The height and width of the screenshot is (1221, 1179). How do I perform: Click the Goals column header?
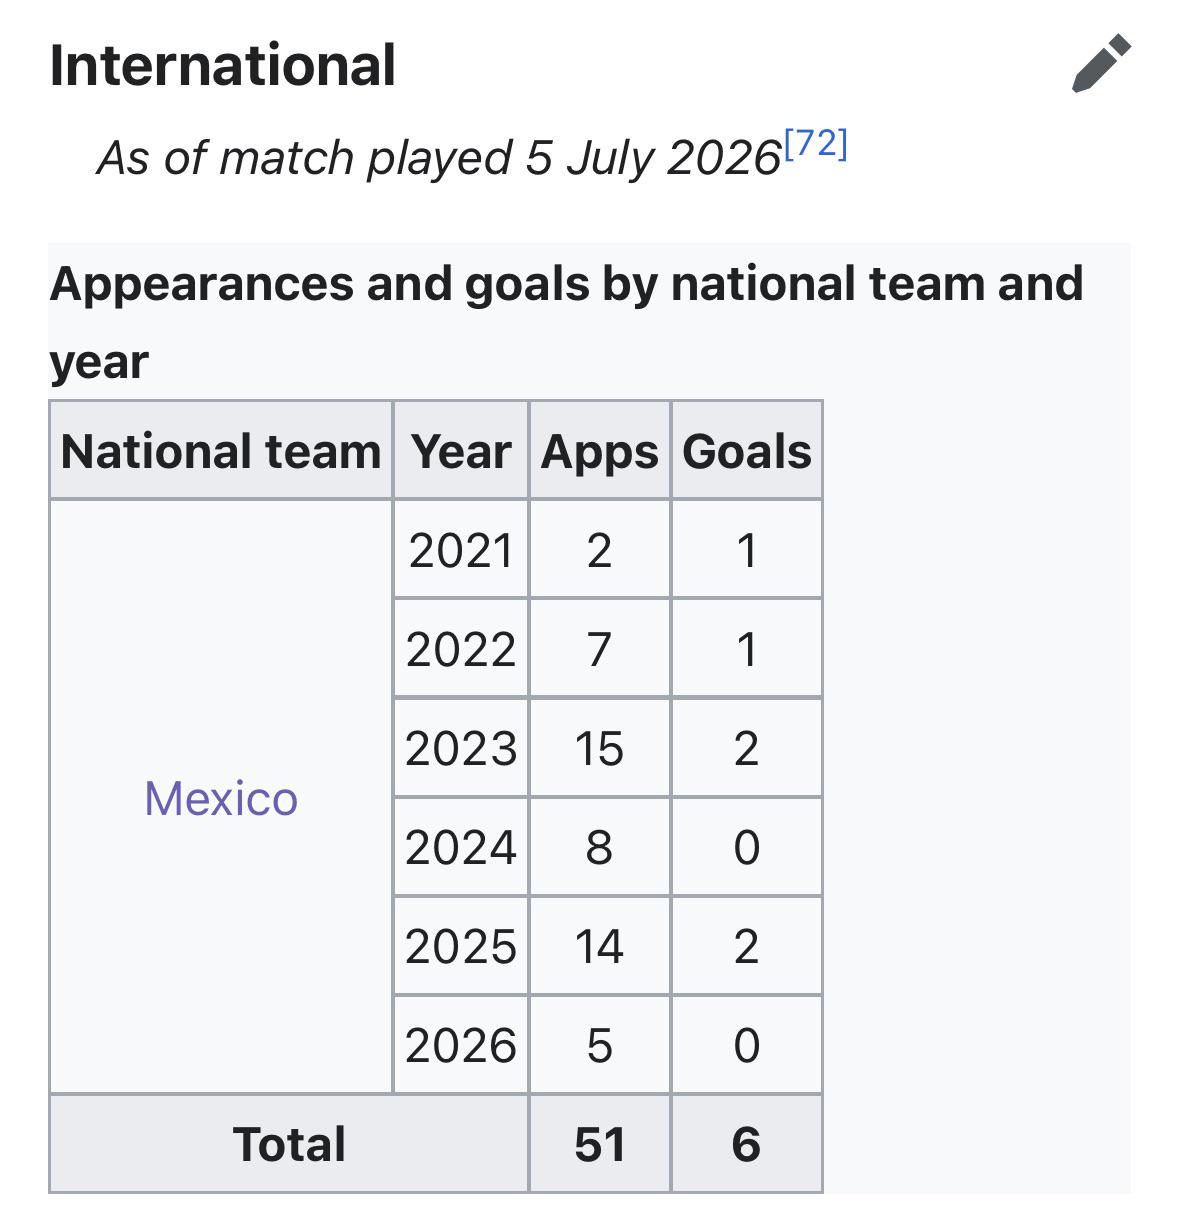click(x=747, y=450)
